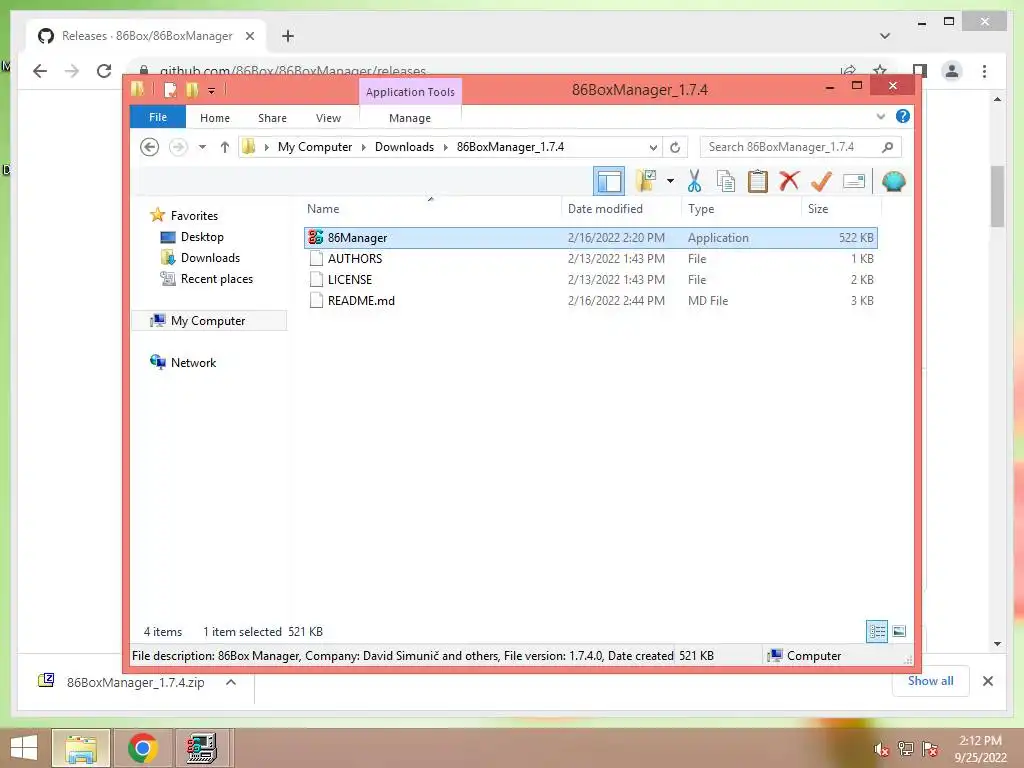Open the Home ribbon tab
Screen dimensions: 1024x768
[x=215, y=118]
